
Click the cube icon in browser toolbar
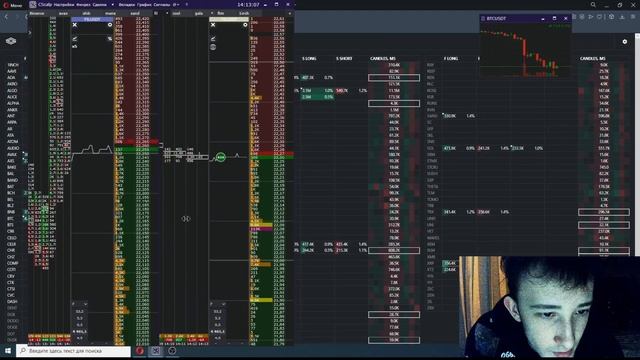tap(611, 17)
